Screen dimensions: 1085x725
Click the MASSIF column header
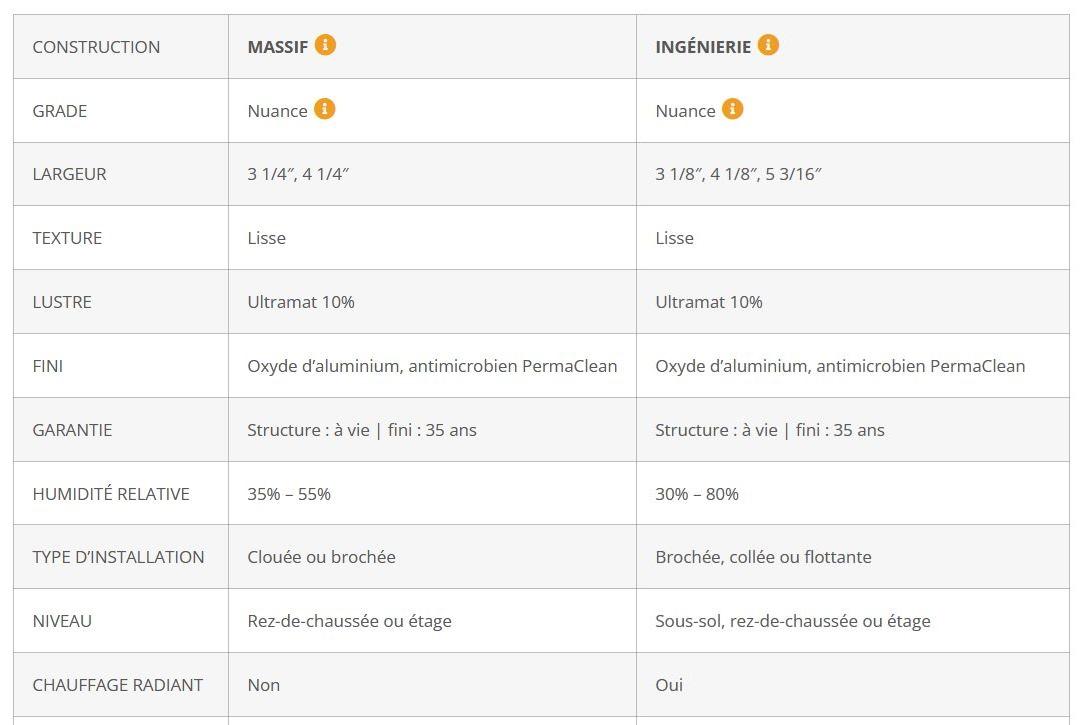coord(277,47)
